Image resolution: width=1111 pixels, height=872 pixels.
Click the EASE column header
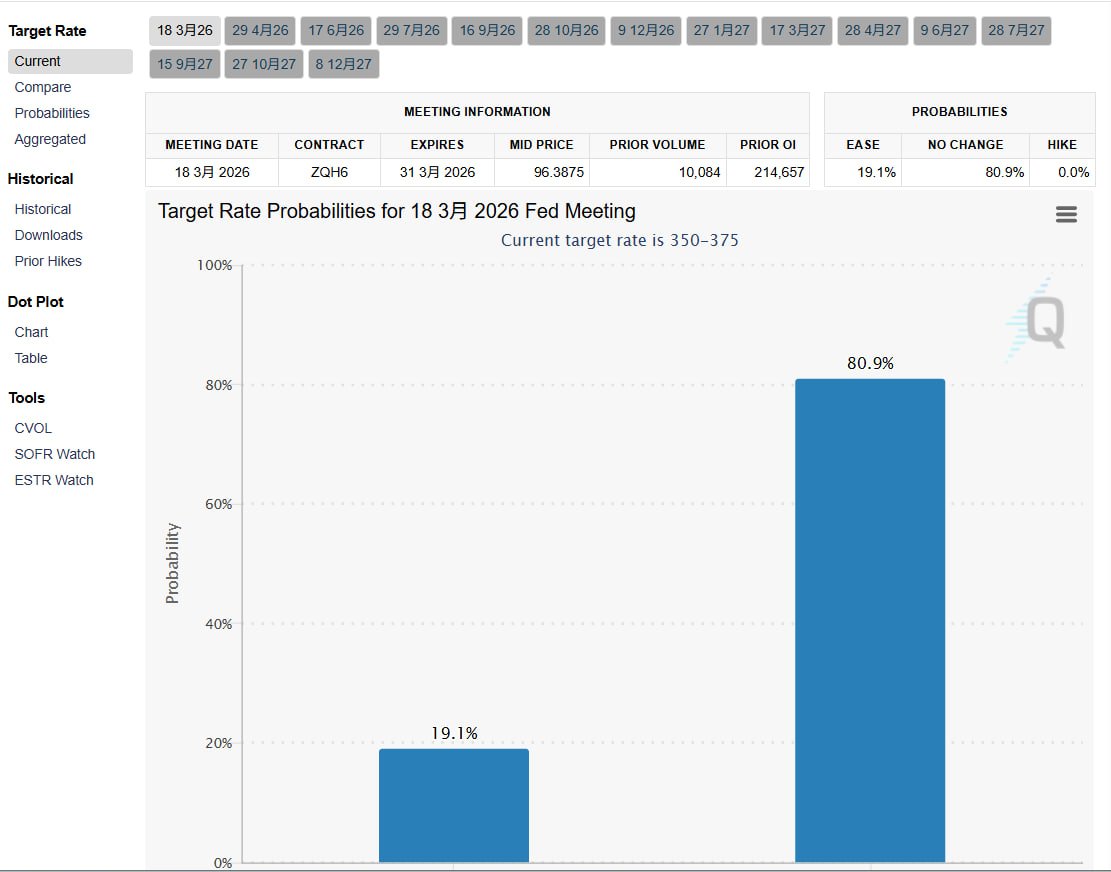863,145
